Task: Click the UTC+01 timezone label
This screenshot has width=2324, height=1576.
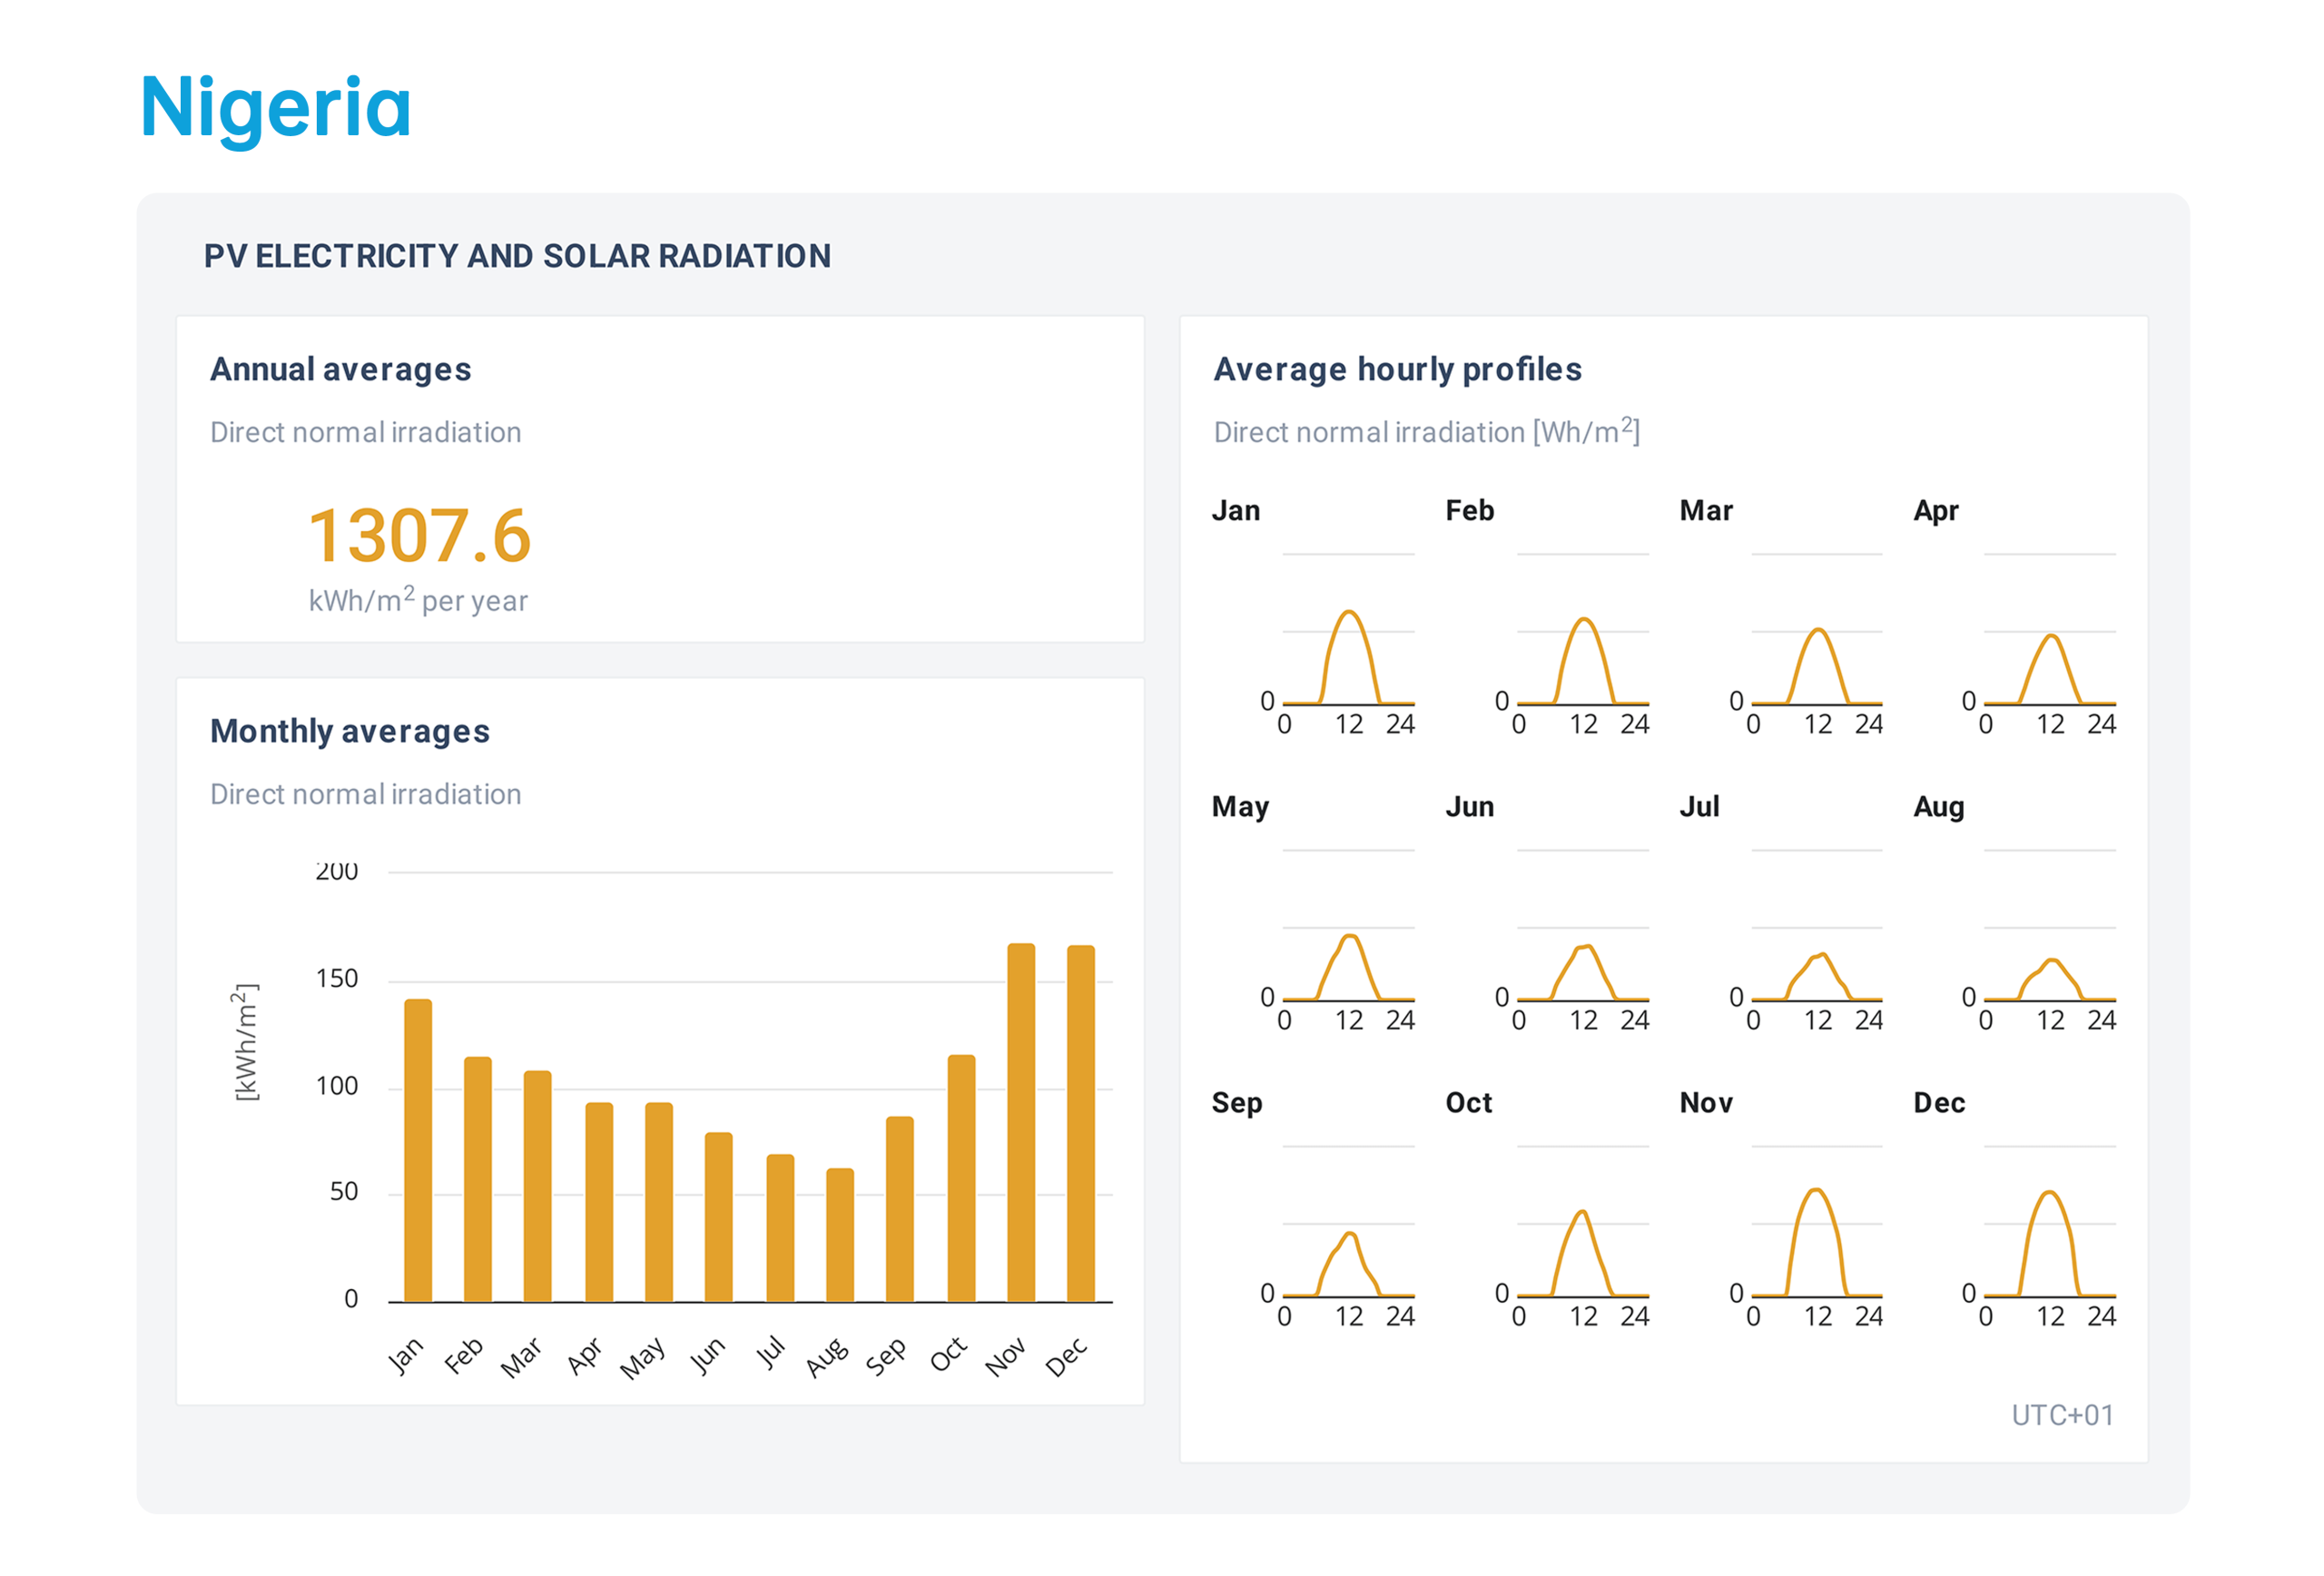Action: tap(2061, 1414)
